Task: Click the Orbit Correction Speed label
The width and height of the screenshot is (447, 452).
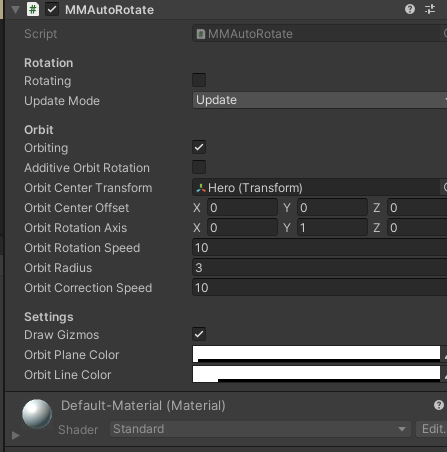Action: point(88,288)
